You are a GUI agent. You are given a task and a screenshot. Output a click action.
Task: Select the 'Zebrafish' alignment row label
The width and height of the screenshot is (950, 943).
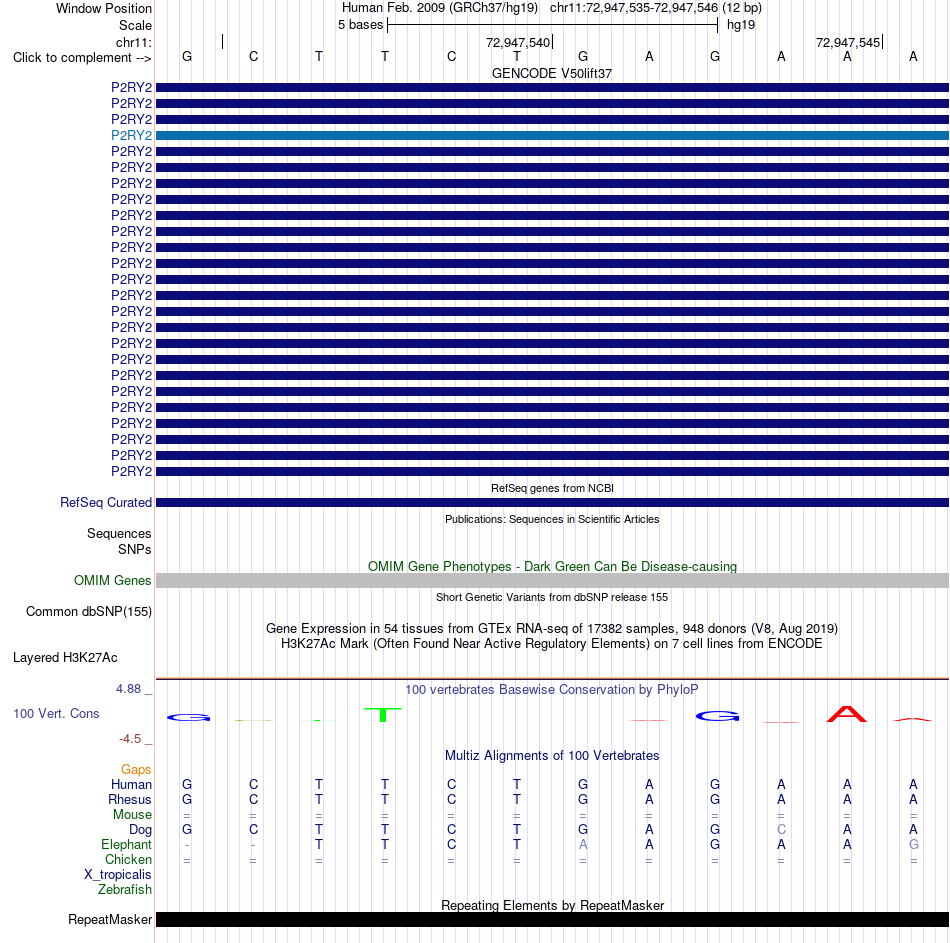125,889
